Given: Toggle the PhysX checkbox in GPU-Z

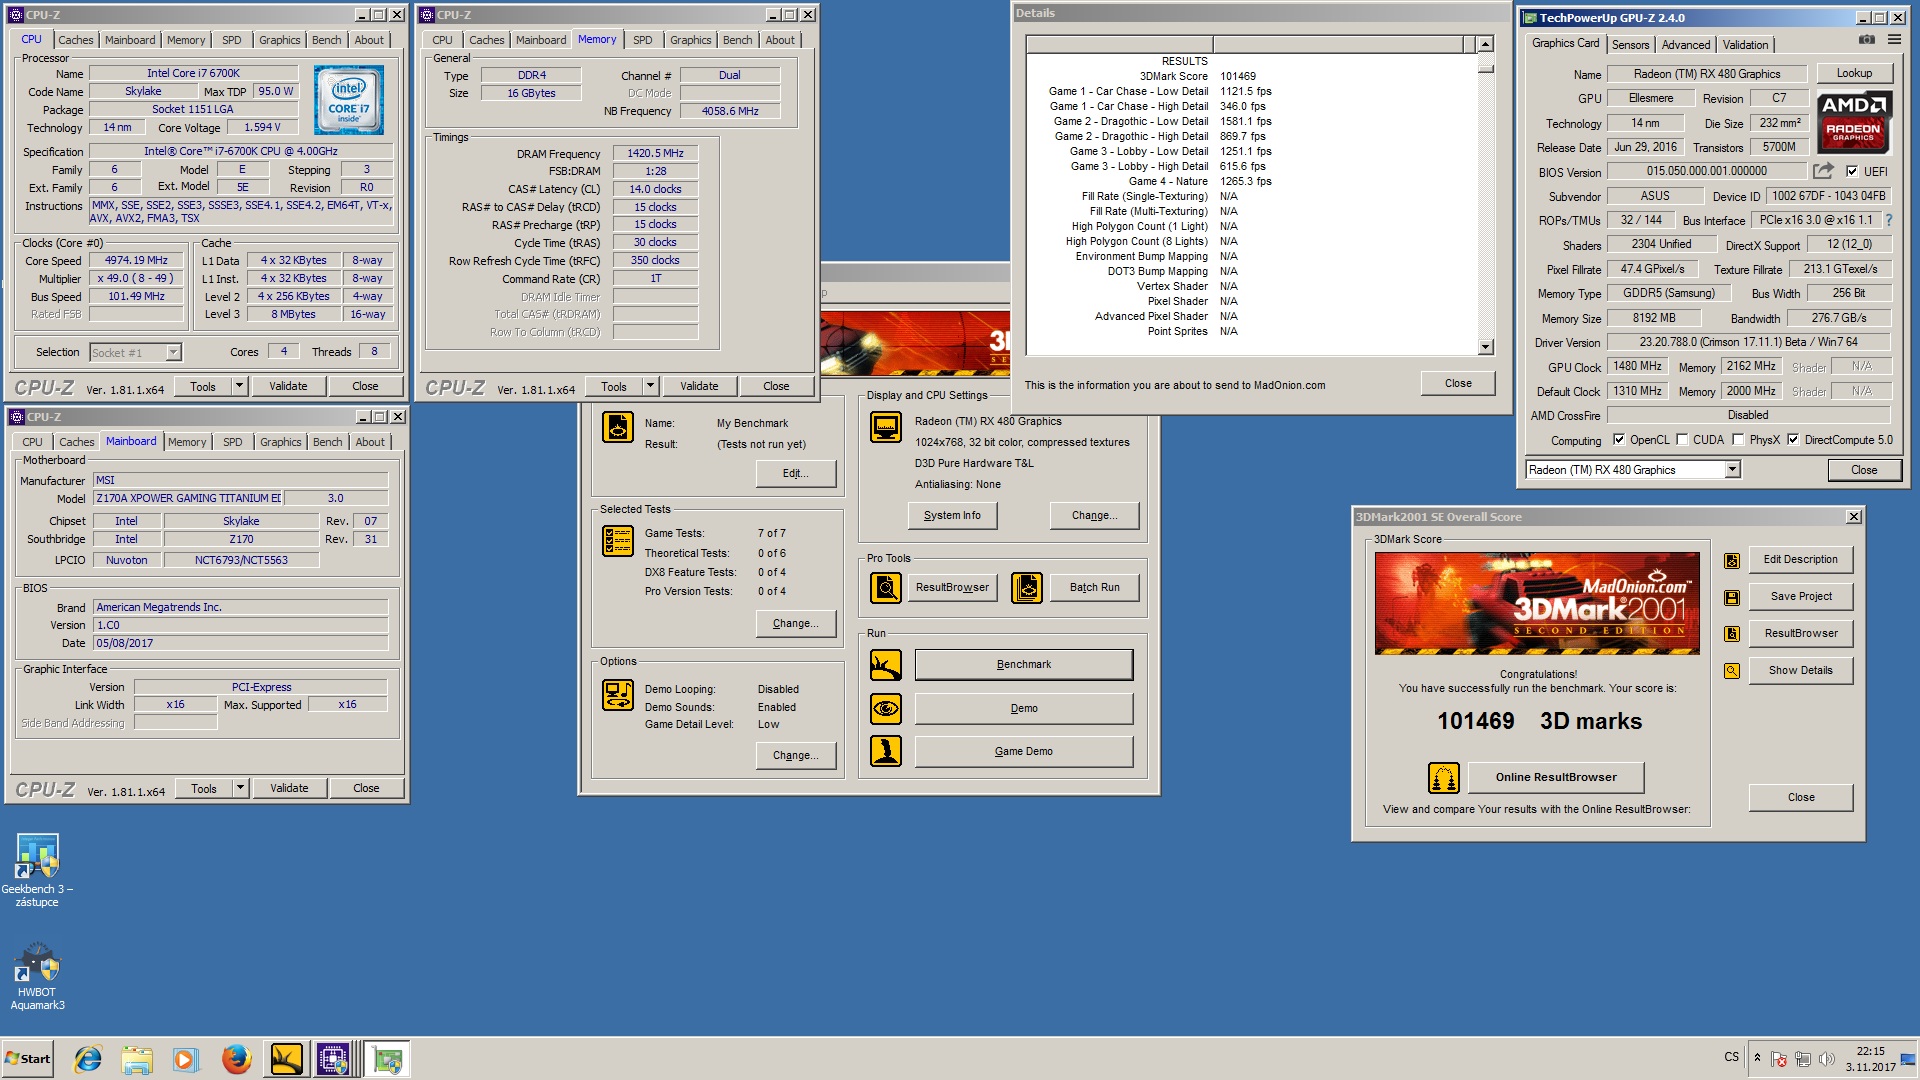Looking at the screenshot, I should point(1738,440).
